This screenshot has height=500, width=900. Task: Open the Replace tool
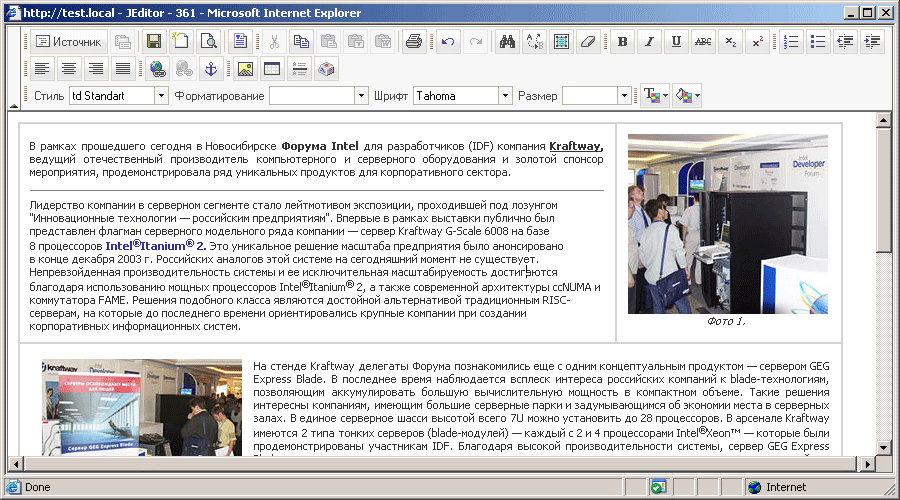coord(534,41)
